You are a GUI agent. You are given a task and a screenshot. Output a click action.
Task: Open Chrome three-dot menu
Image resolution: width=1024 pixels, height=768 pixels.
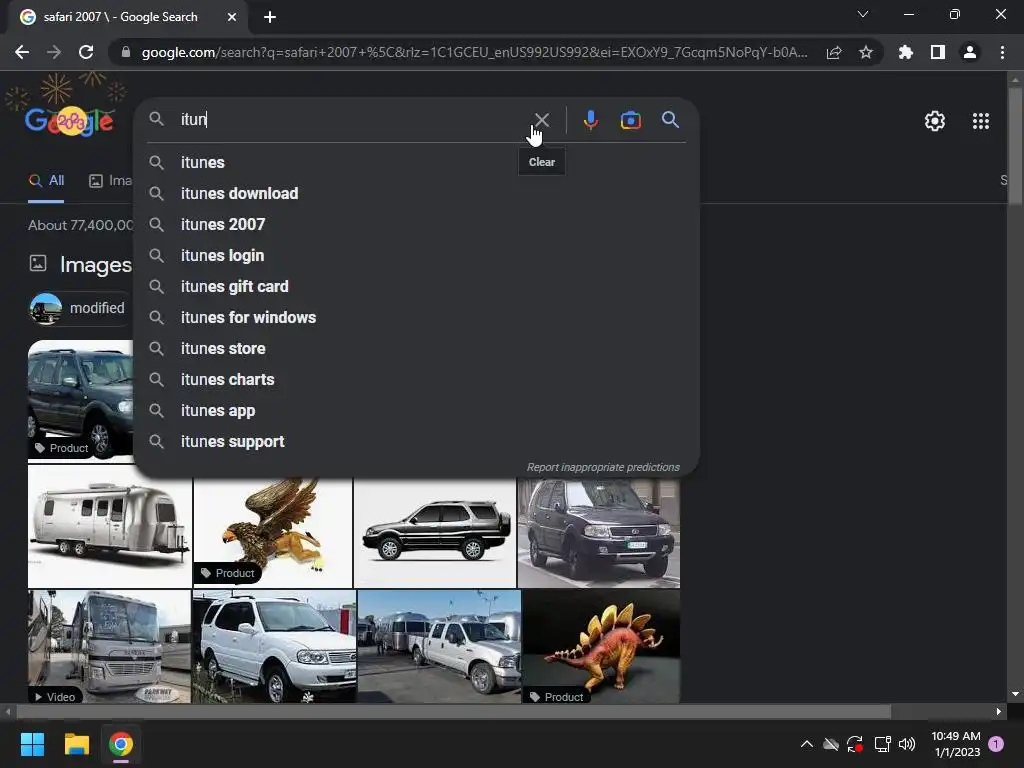pyautogui.click(x=1002, y=52)
